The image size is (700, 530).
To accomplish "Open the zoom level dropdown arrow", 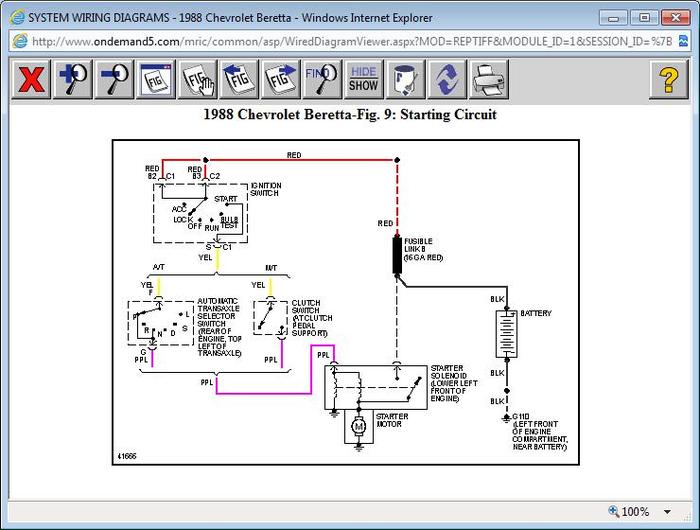I will pos(667,512).
